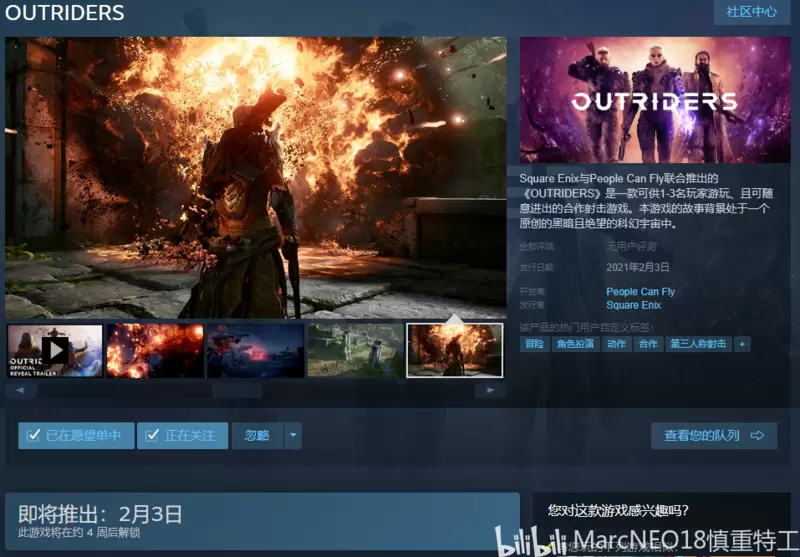Image resolution: width=800 pixels, height=557 pixels.
Task: Select the fourth green ruins screenshot thumbnail
Action: click(355, 351)
